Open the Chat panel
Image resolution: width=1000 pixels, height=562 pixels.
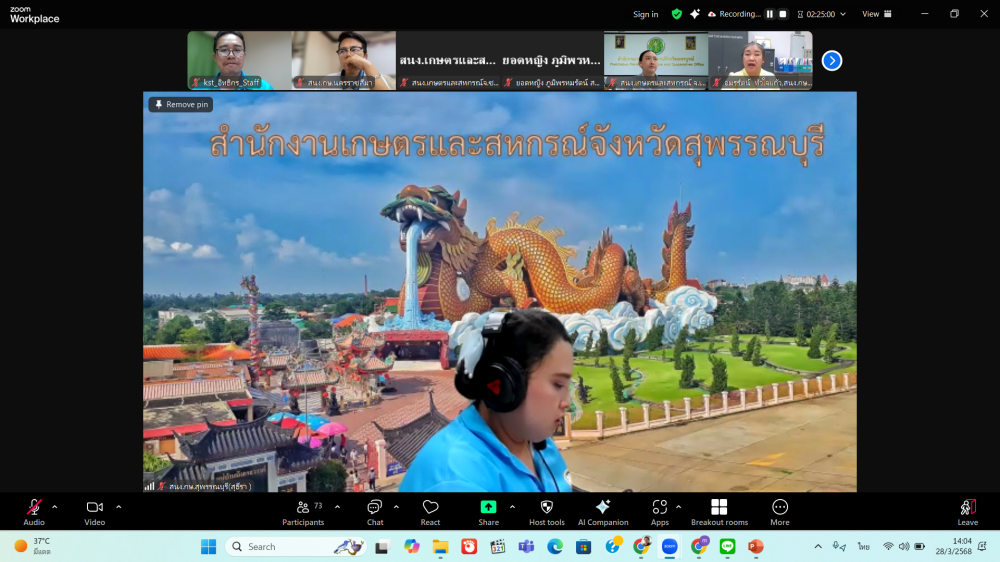tap(375, 508)
